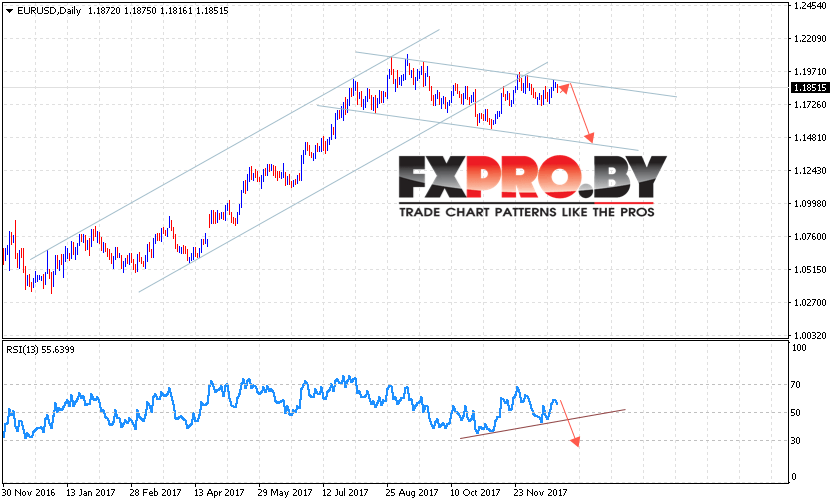Click the OHLC values 1.18720 1.18750 1.18161 1.18515
This screenshot has height=504, width=831.
158,11
